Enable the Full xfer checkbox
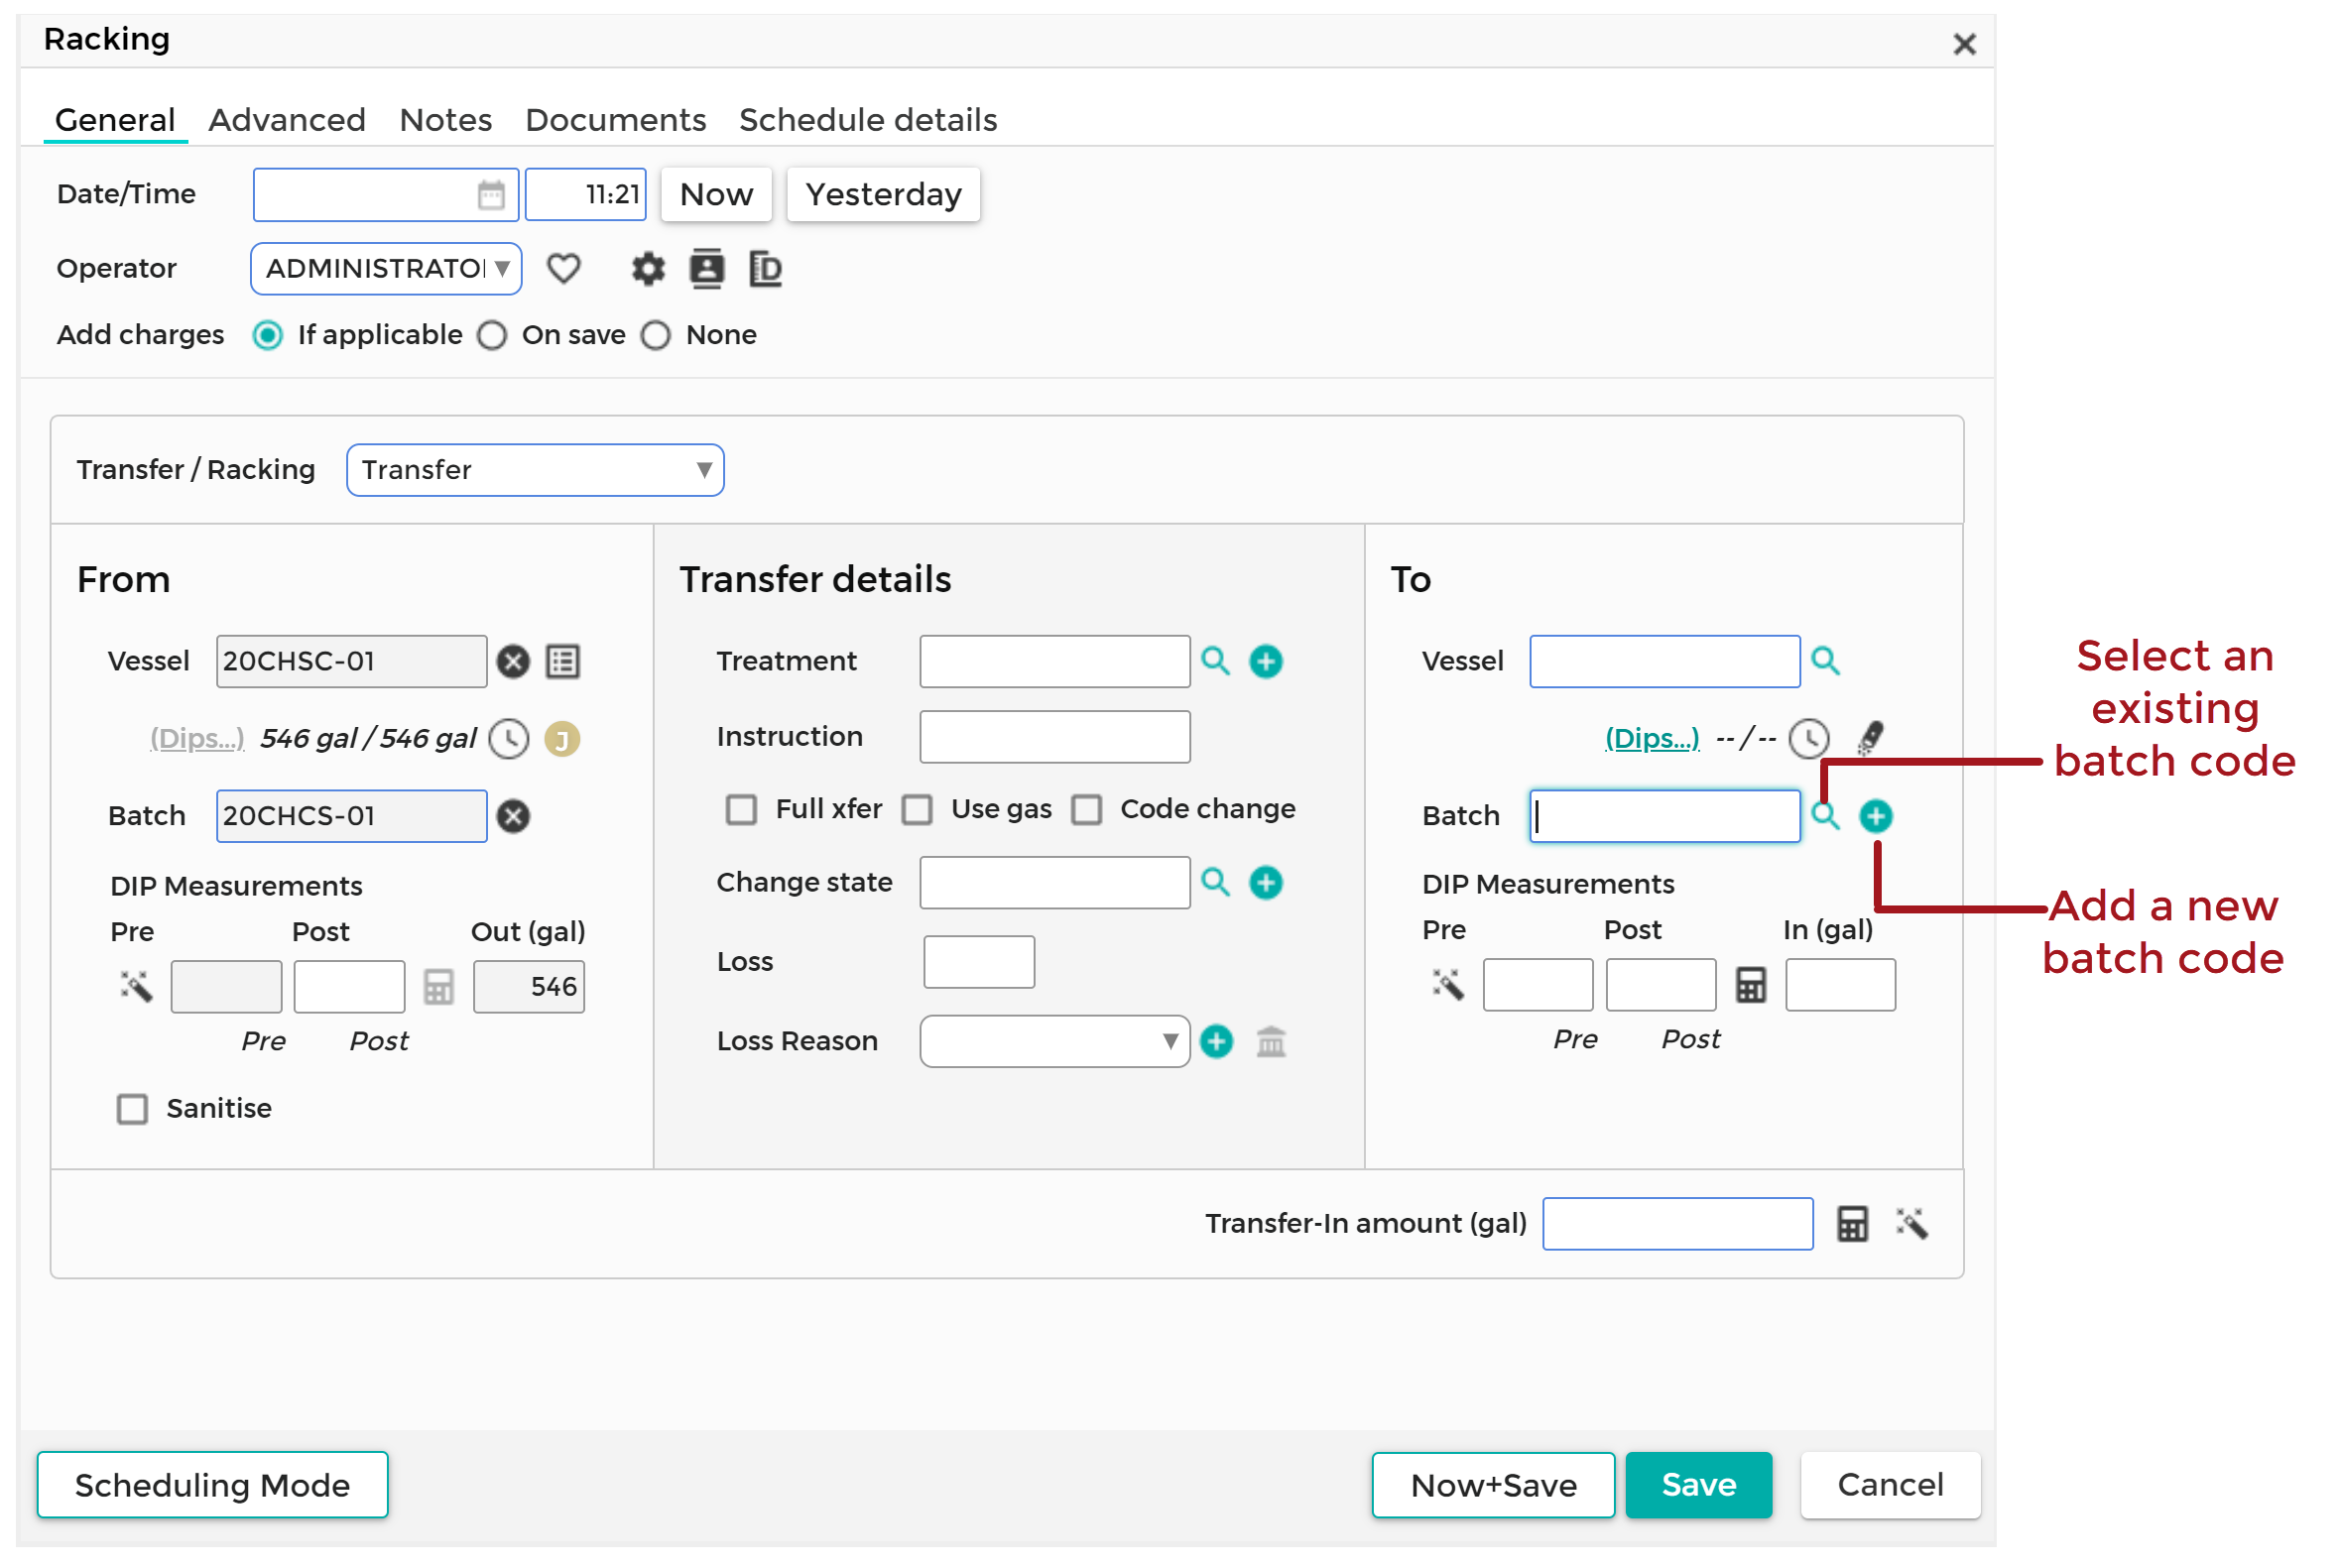 coord(741,809)
